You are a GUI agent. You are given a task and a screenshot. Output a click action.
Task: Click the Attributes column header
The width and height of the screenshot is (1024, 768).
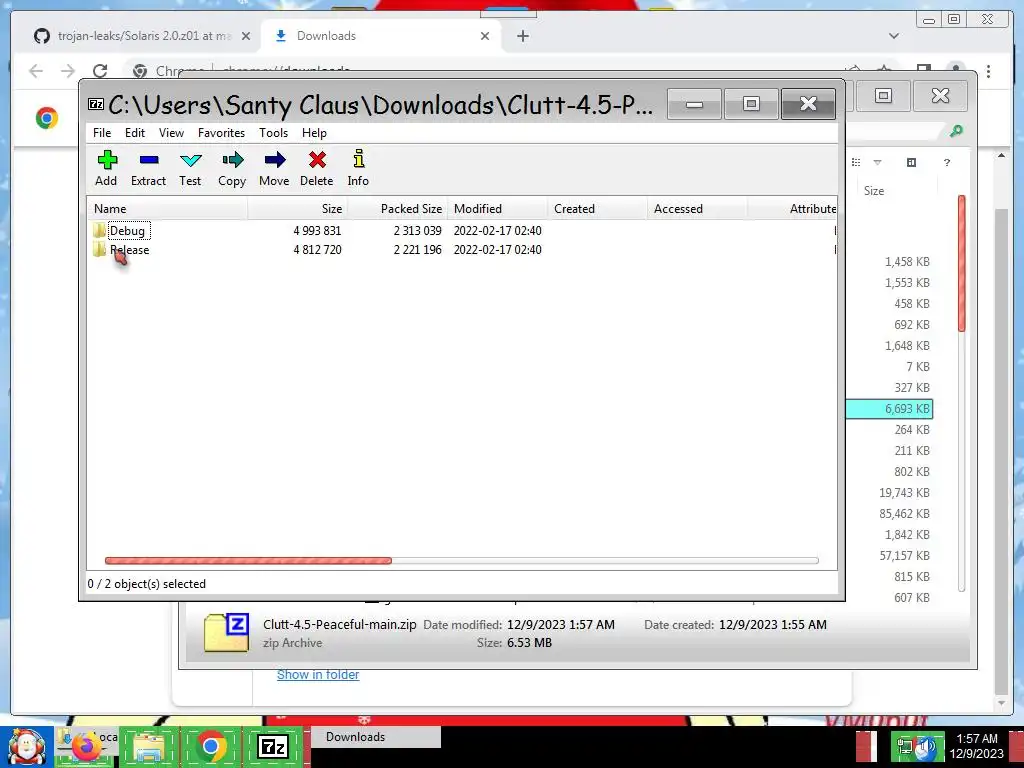point(793,209)
